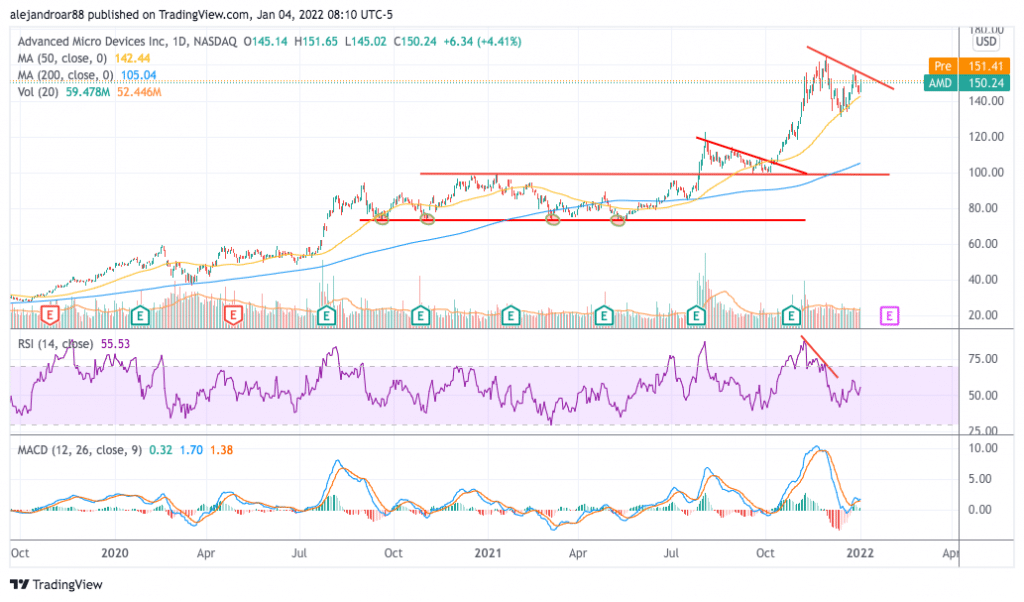Click the 100.00 price axis label
The width and height of the screenshot is (1024, 602).
pos(986,172)
